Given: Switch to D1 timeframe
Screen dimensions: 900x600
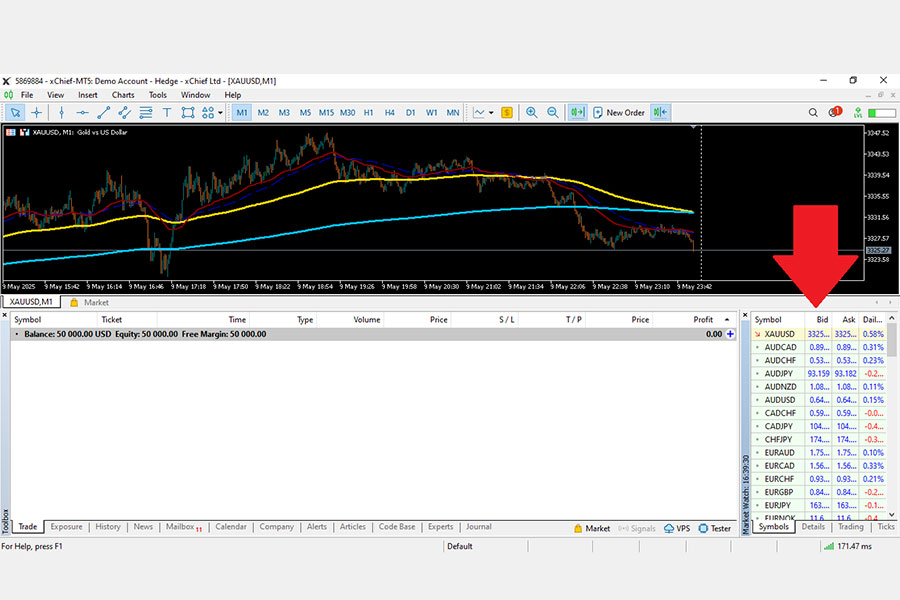Looking at the screenshot, I should click(x=410, y=113).
